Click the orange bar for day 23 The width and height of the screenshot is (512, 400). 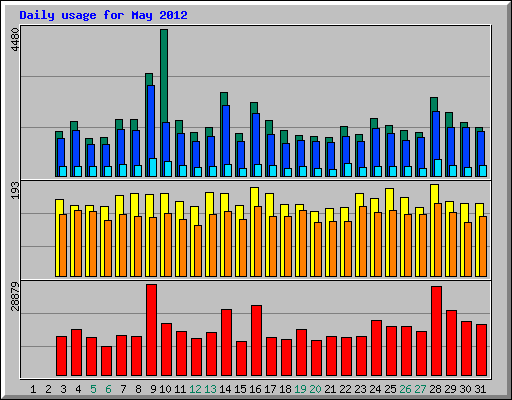point(363,241)
